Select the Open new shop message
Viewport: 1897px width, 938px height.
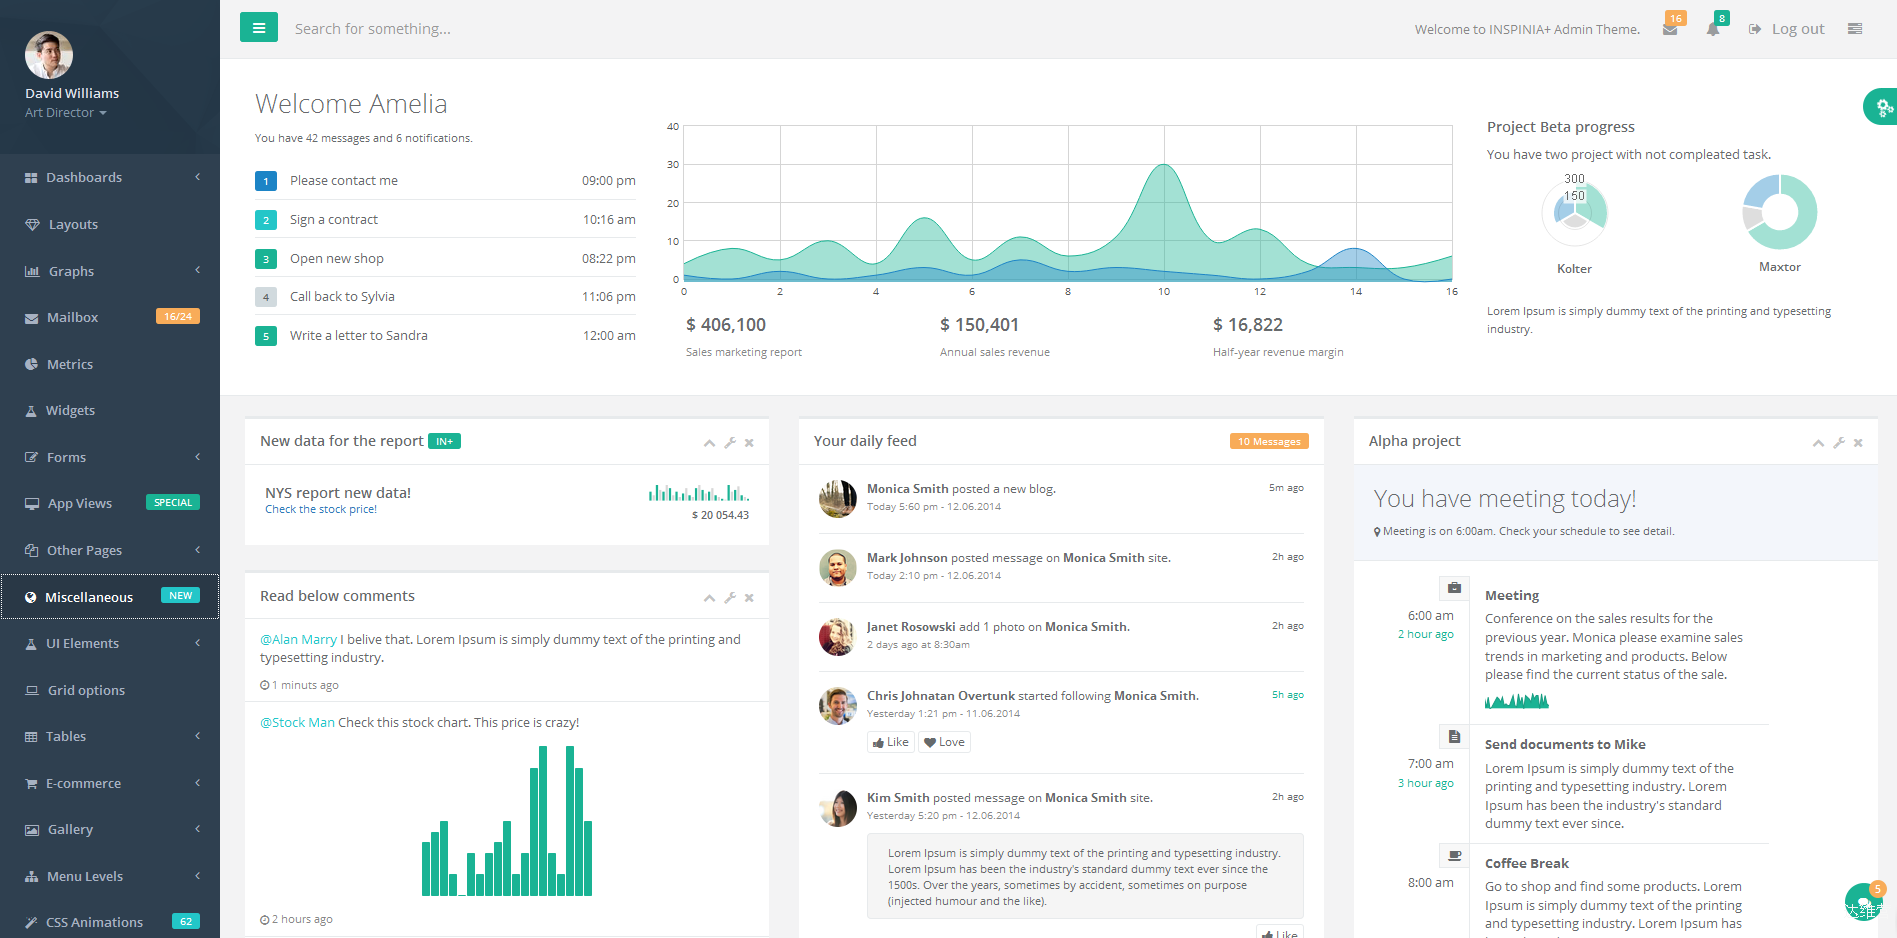point(445,259)
